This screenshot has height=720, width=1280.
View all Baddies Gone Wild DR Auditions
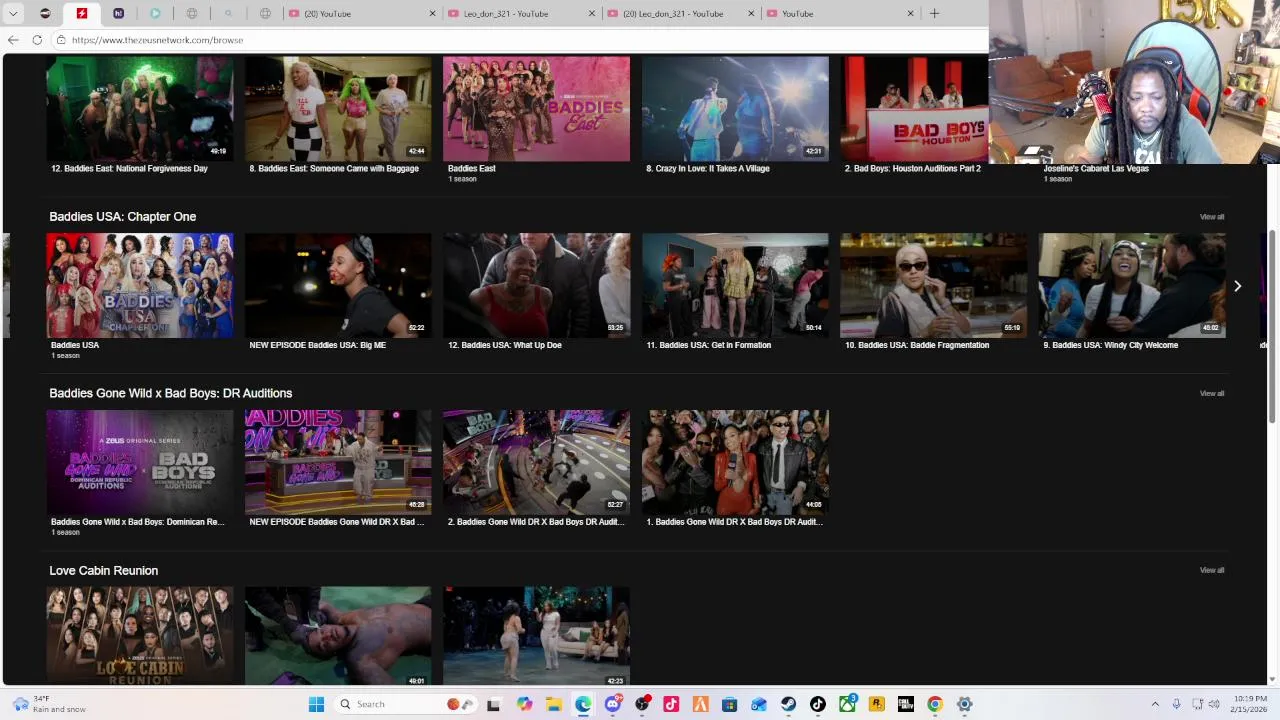pos(1211,393)
